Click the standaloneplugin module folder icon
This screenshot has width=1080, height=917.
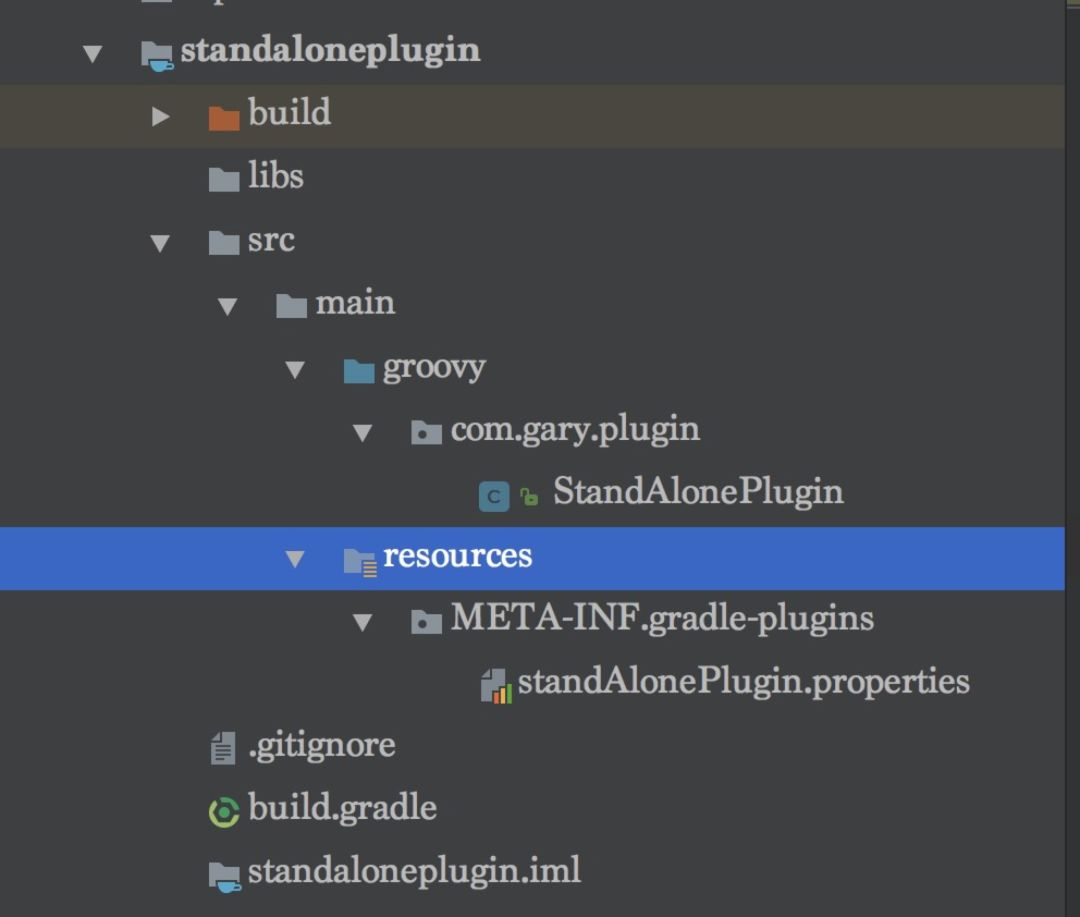pos(157,52)
